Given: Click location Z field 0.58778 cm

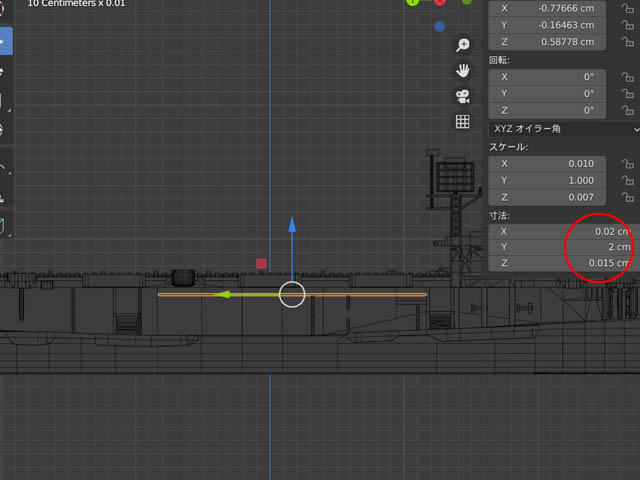Looking at the screenshot, I should tap(547, 42).
